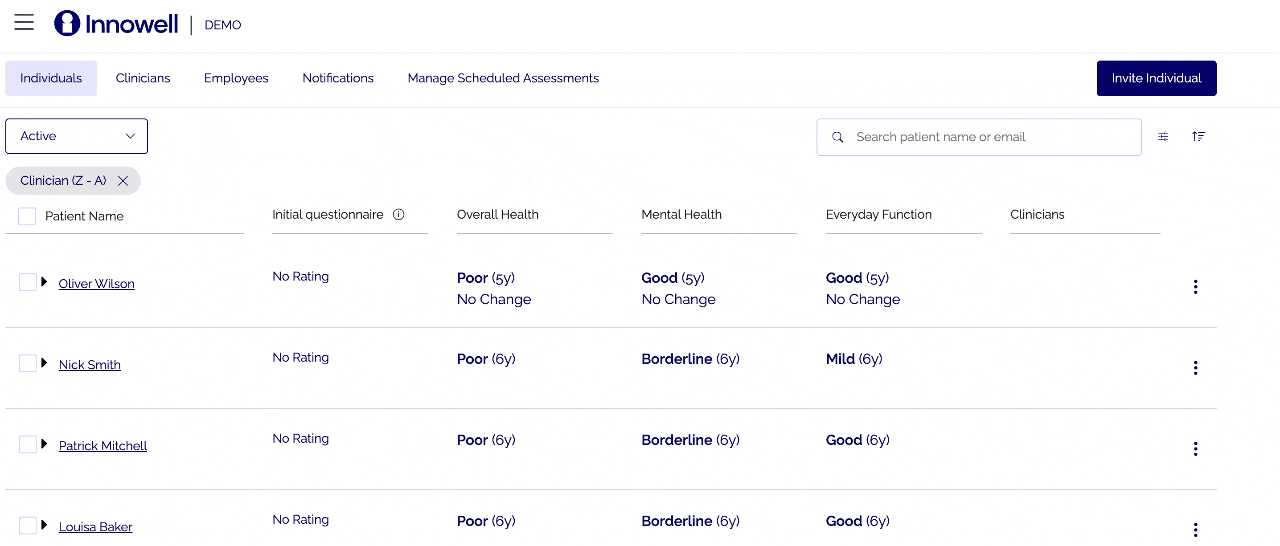Open Patrick Mitchell's patient profile
1280x546 pixels.
point(103,446)
